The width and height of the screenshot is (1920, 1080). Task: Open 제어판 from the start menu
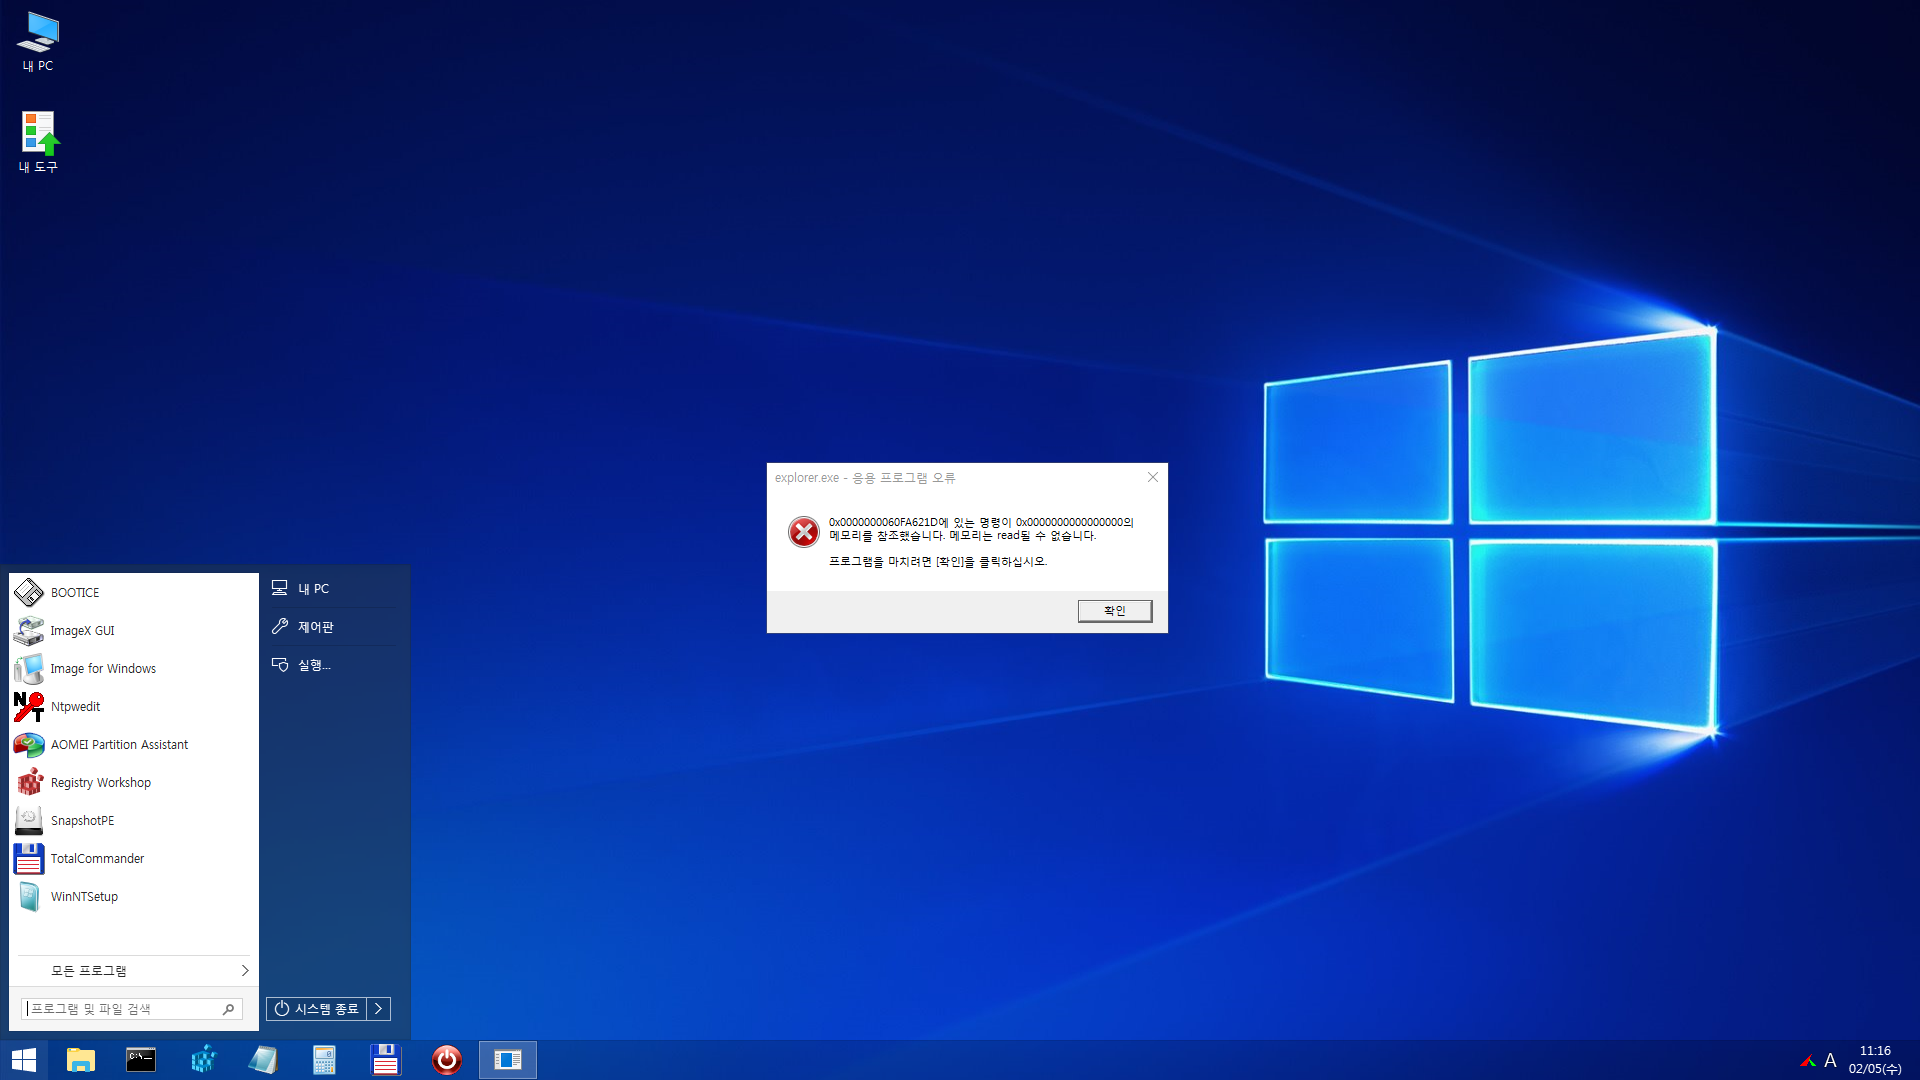click(x=333, y=626)
